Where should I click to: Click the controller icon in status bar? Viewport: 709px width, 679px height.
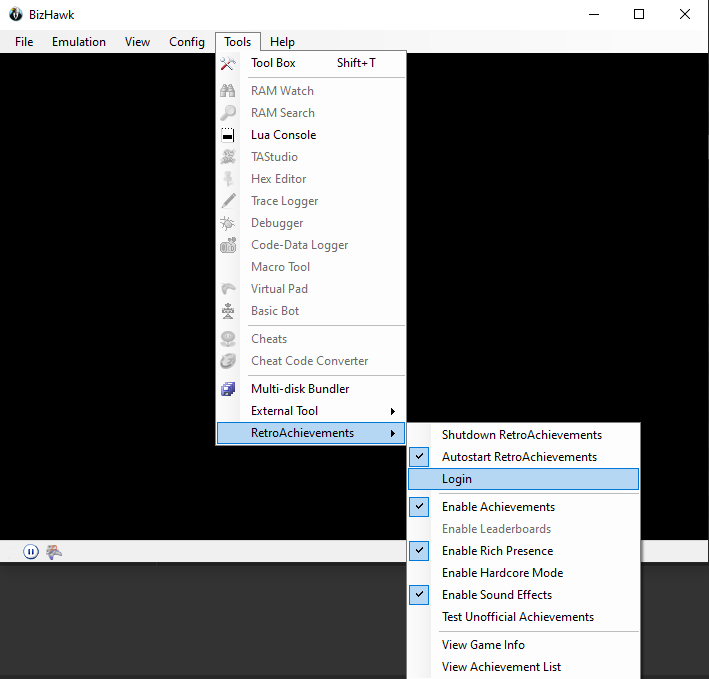pyautogui.click(x=54, y=552)
